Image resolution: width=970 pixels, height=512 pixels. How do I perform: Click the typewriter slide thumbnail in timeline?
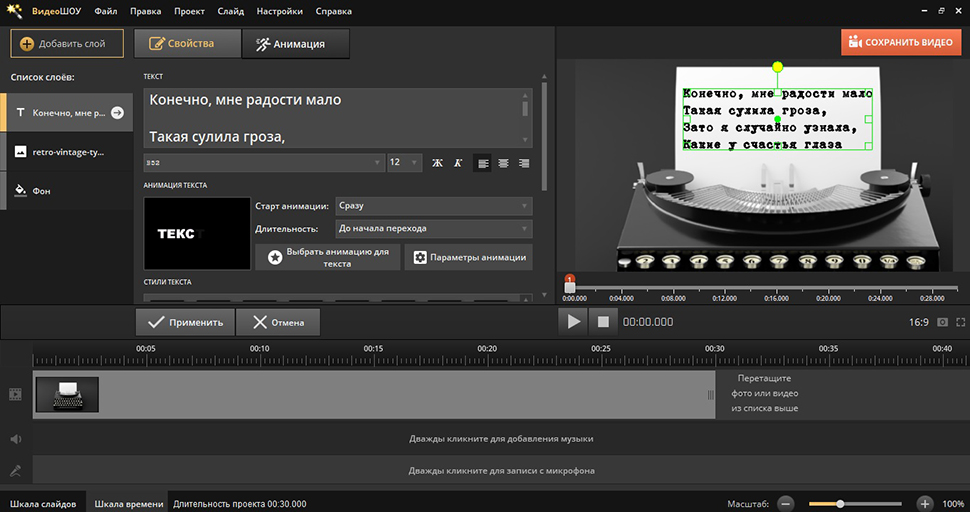67,395
